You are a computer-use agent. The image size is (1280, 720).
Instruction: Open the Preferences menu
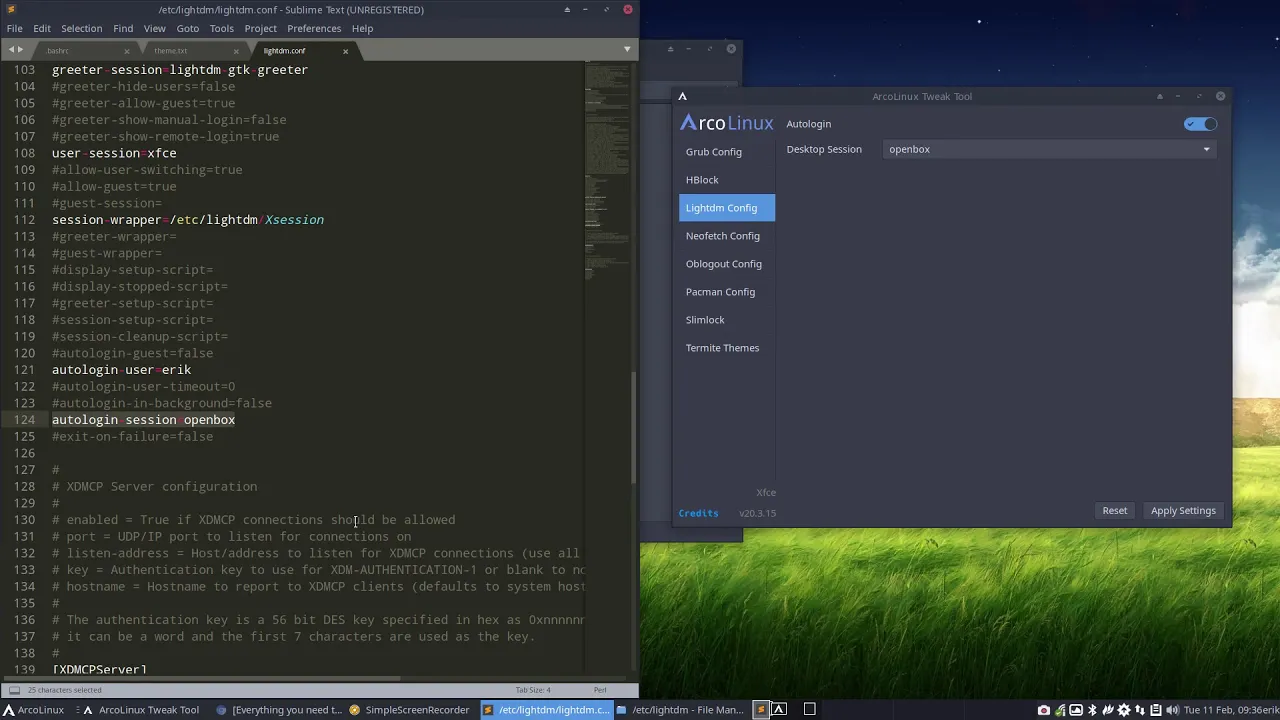click(314, 28)
